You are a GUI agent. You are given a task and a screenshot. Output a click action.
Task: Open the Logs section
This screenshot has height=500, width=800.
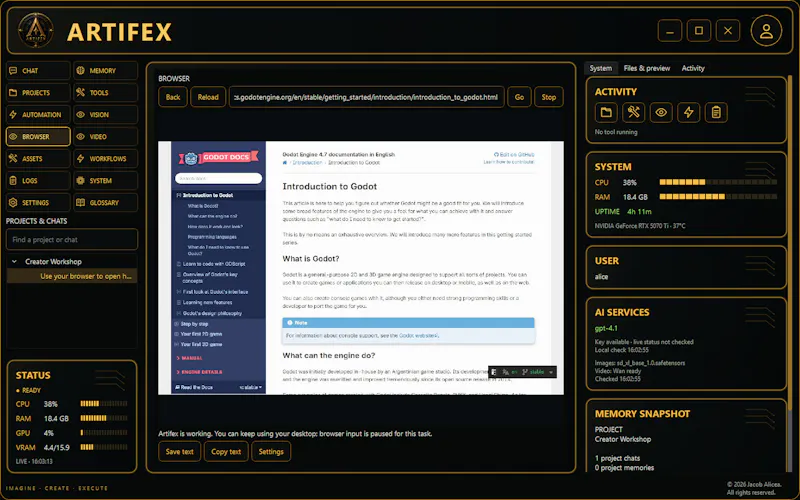coord(38,181)
